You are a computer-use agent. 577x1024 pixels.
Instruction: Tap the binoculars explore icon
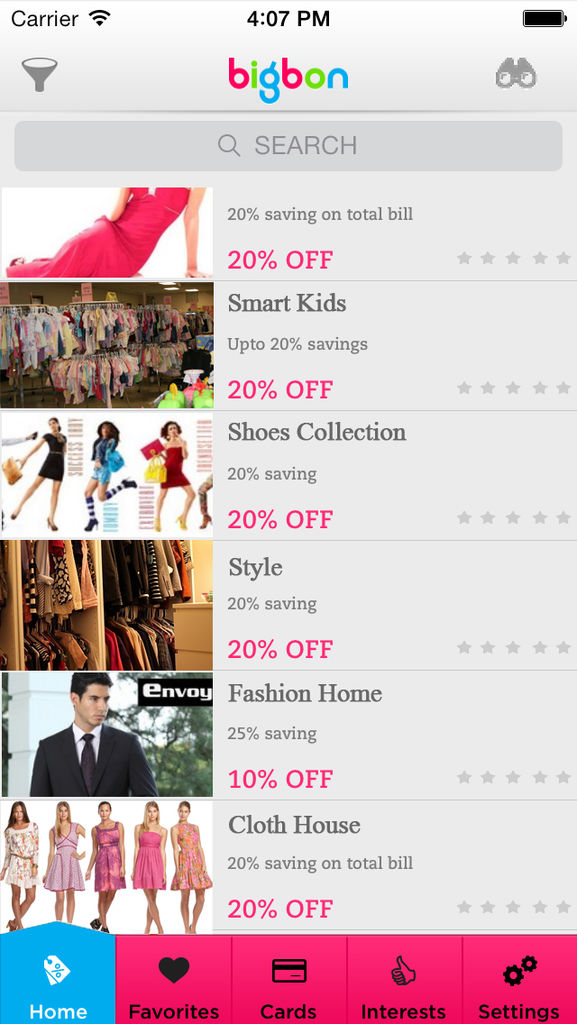point(516,74)
